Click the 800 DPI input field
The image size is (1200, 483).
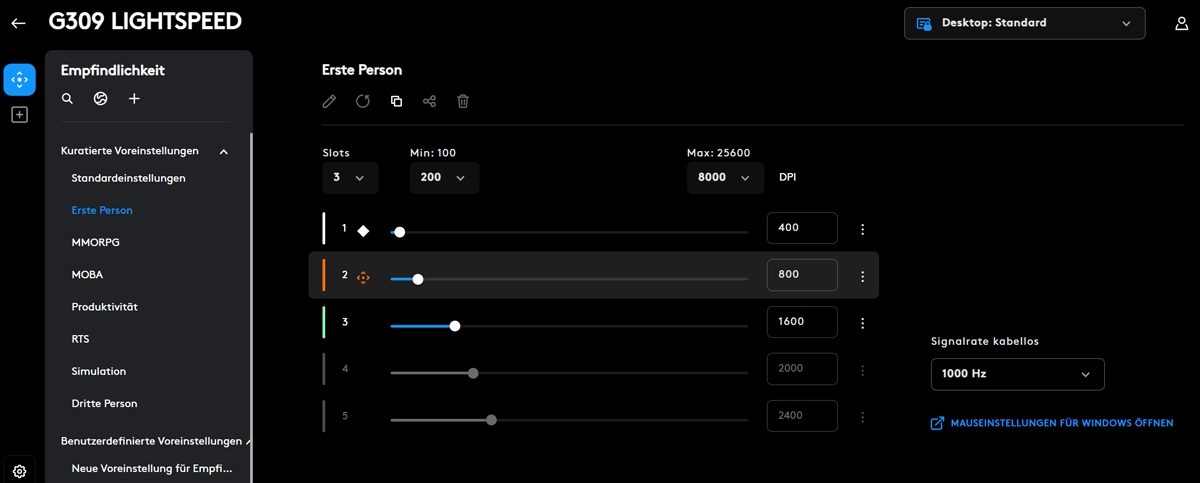(x=802, y=275)
